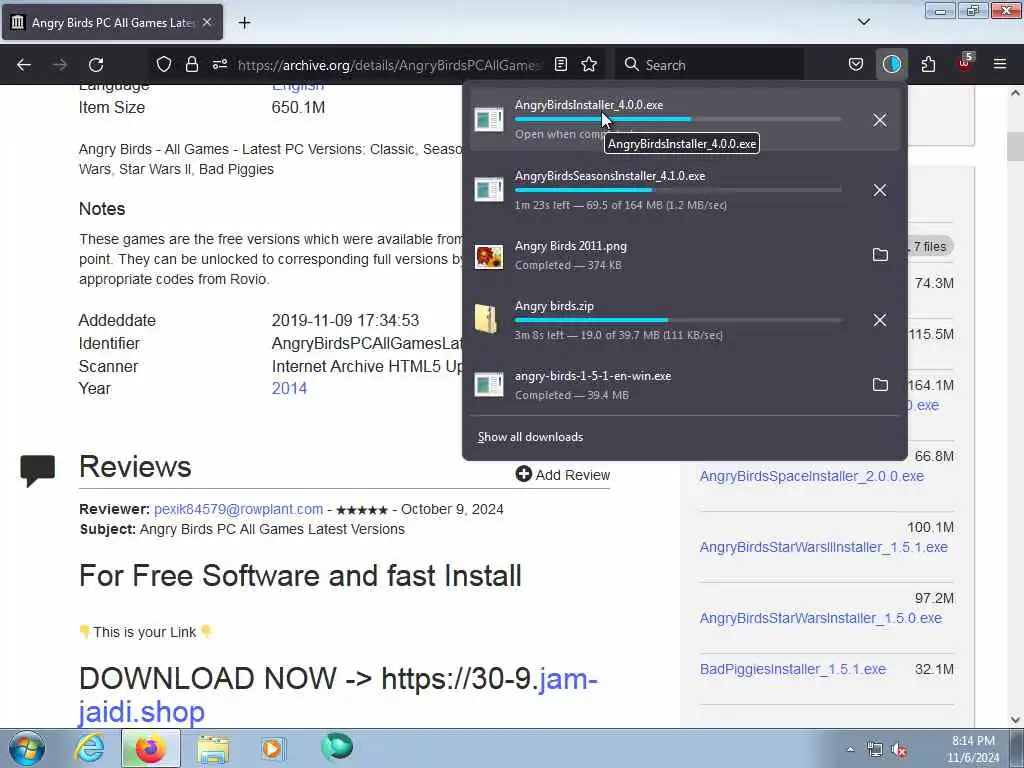The width and height of the screenshot is (1024, 768).
Task: Download AngryBirdsStarWarsIIInstaller_1.5.1.exe
Action: pyautogui.click(x=824, y=547)
